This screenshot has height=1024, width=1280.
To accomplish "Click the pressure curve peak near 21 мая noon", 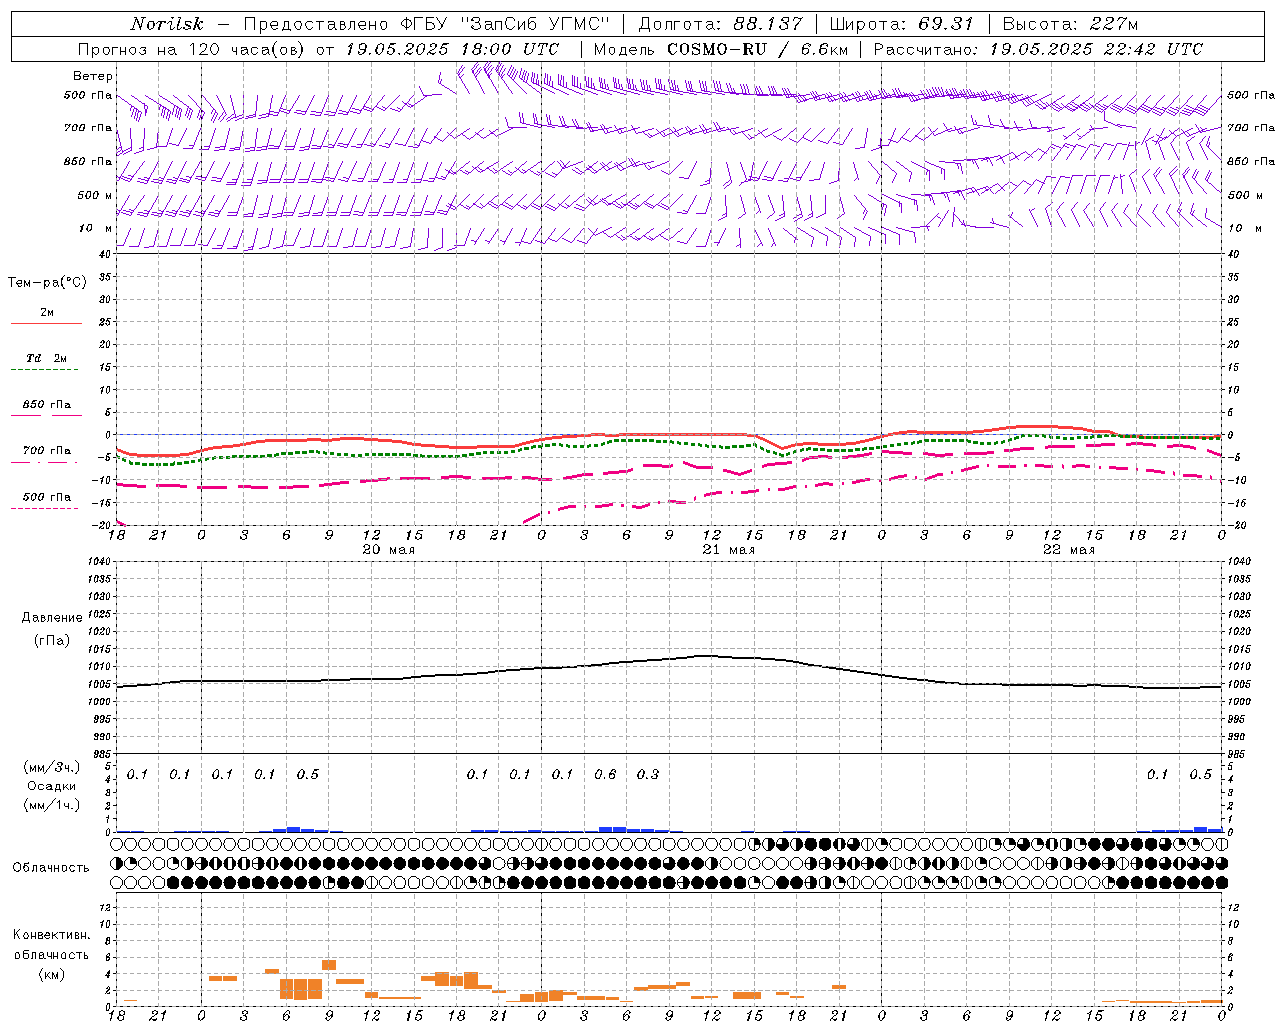I will click(x=707, y=656).
